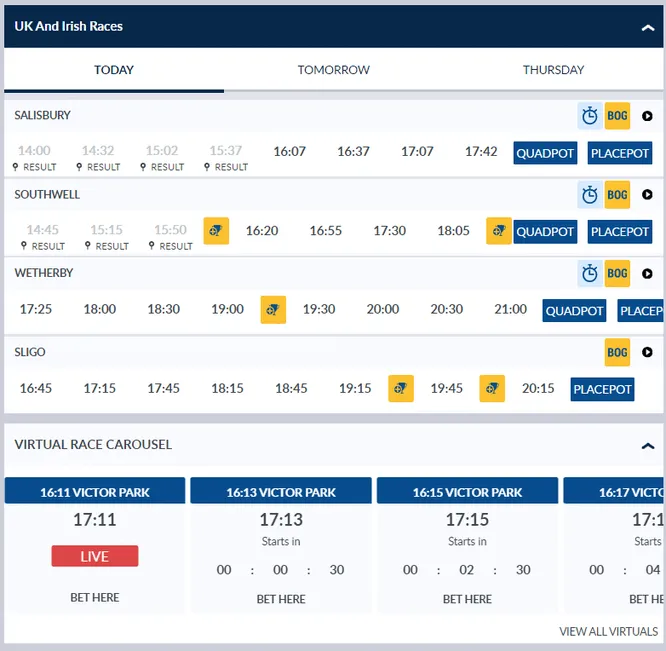Open the Sligo 16:45 race

point(36,388)
